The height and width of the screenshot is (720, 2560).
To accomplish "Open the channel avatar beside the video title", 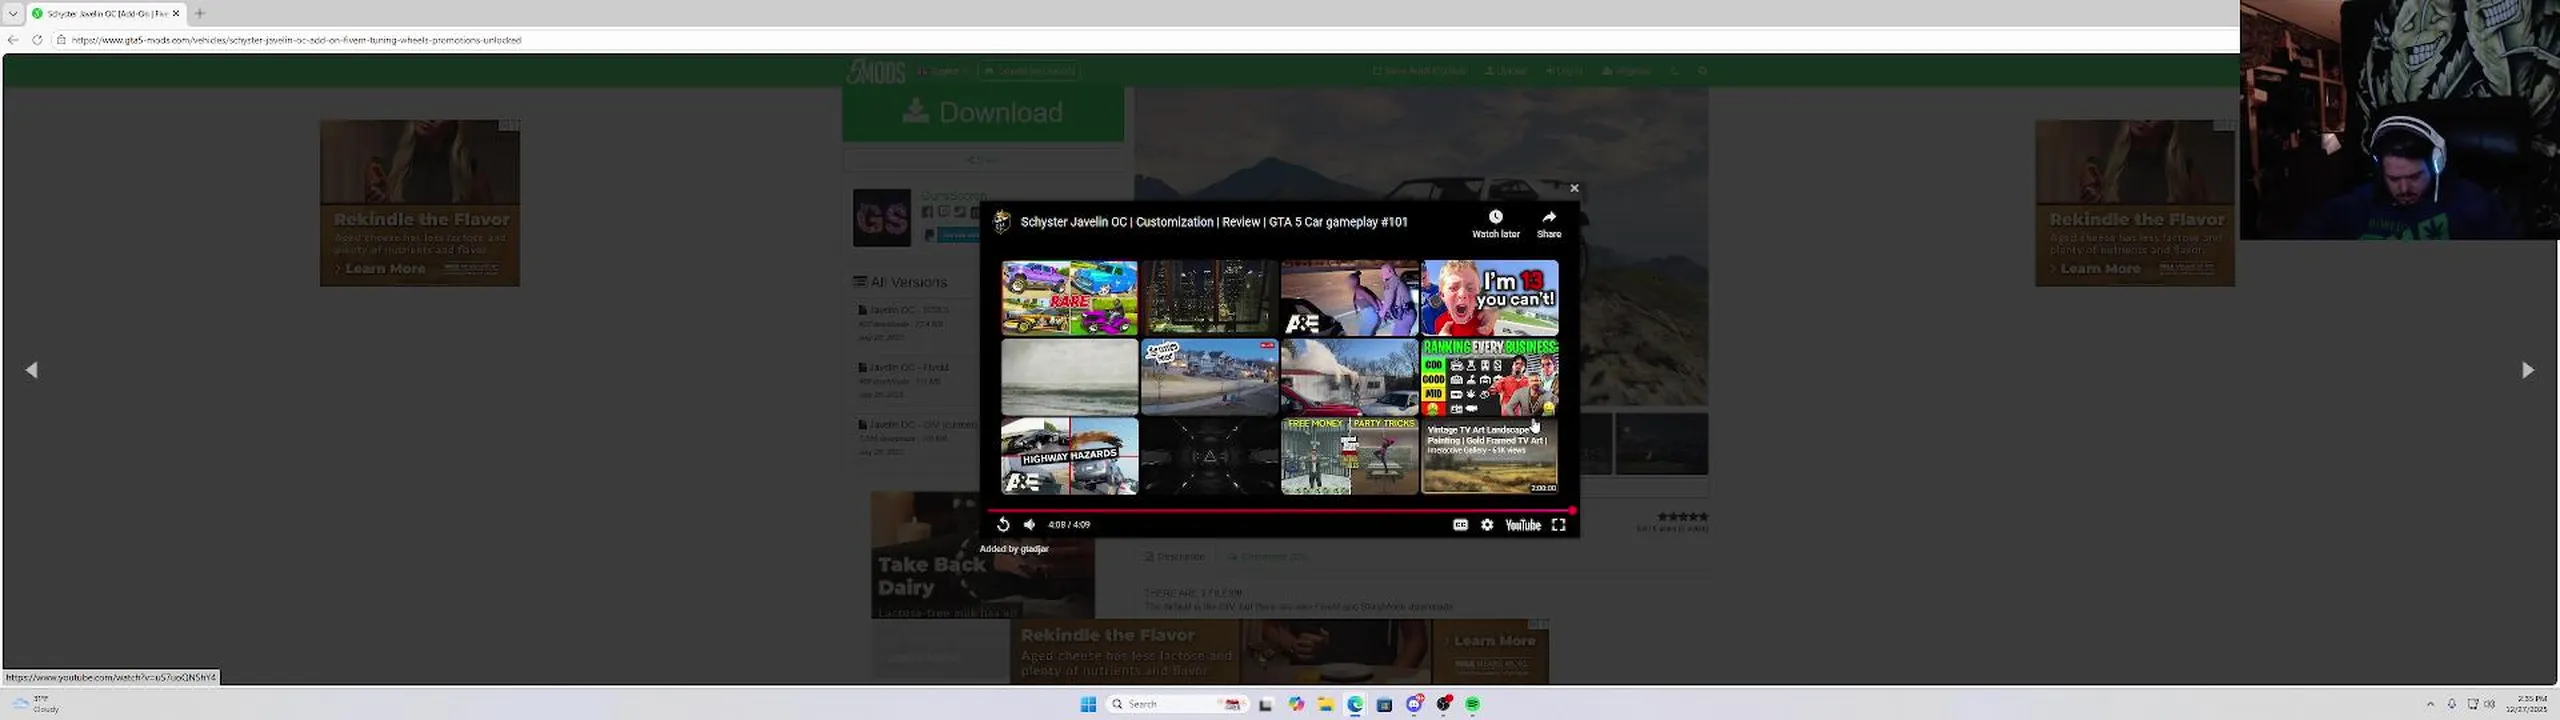I will click(1001, 222).
